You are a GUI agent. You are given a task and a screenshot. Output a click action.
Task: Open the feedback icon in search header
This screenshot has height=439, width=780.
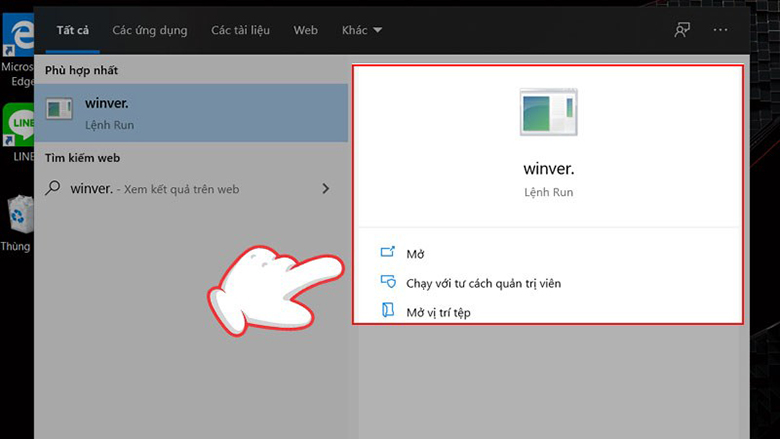click(682, 30)
